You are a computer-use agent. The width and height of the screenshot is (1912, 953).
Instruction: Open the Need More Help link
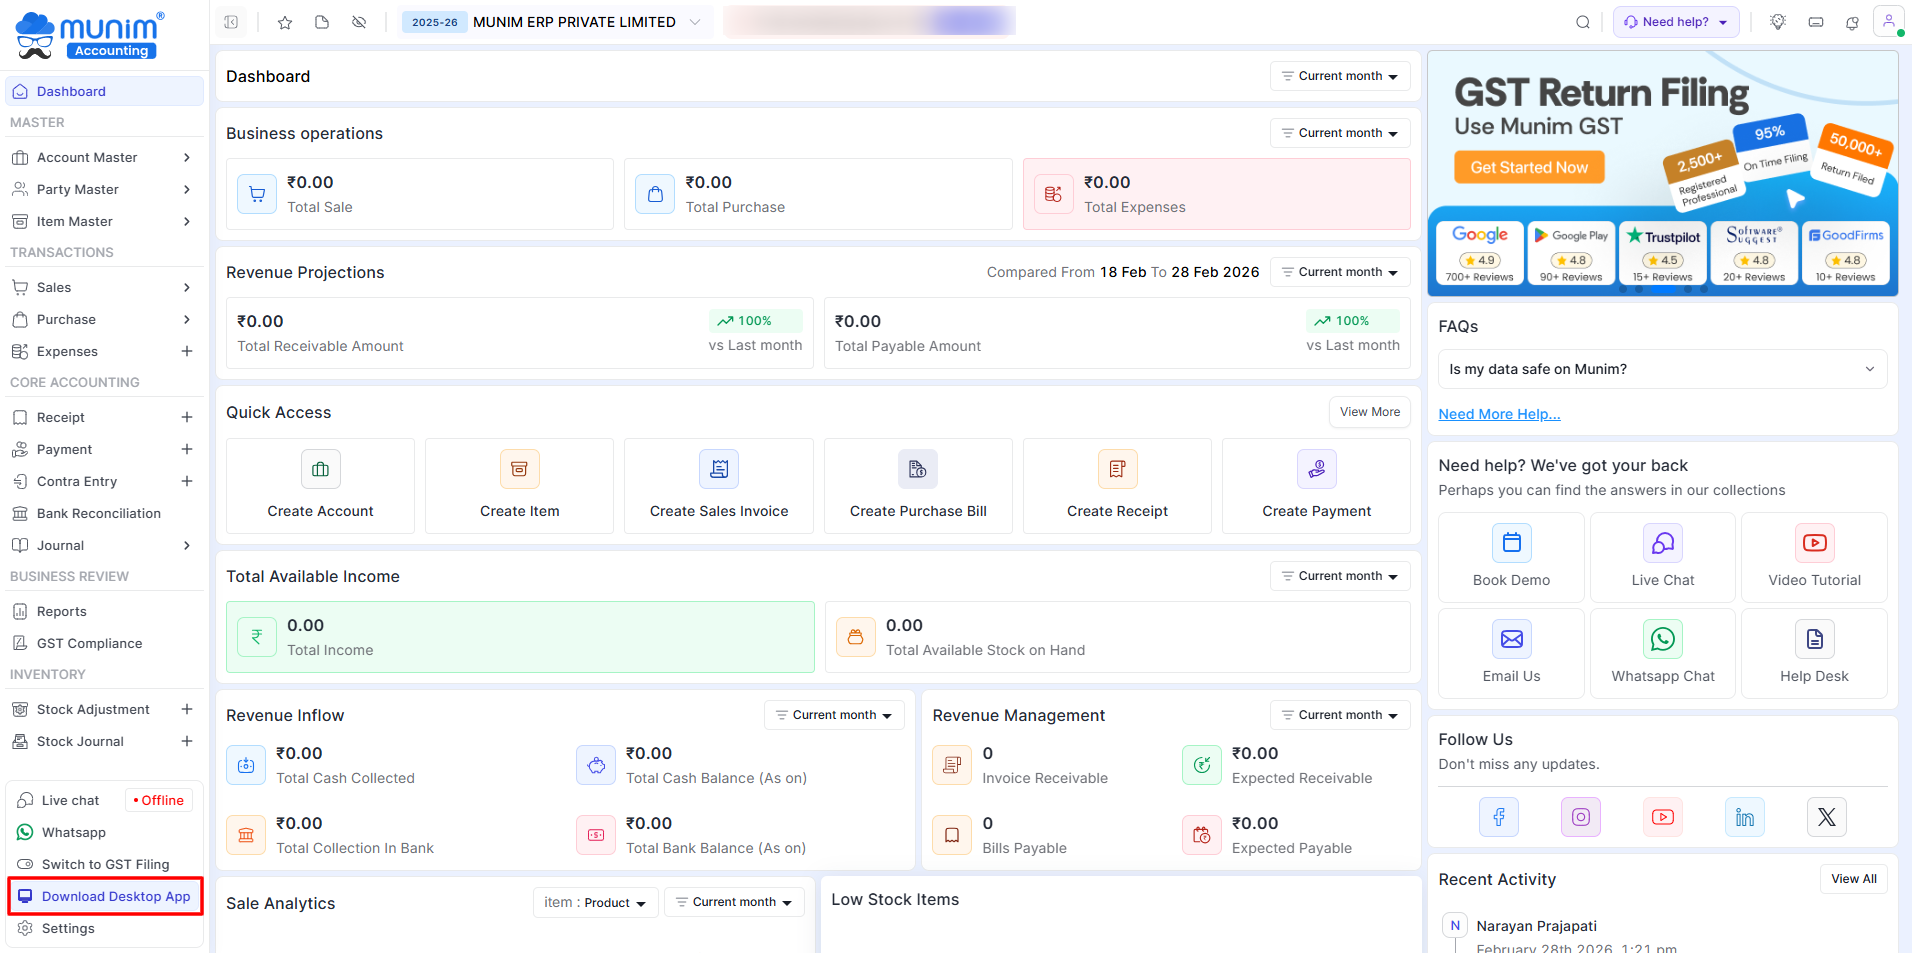[1498, 414]
